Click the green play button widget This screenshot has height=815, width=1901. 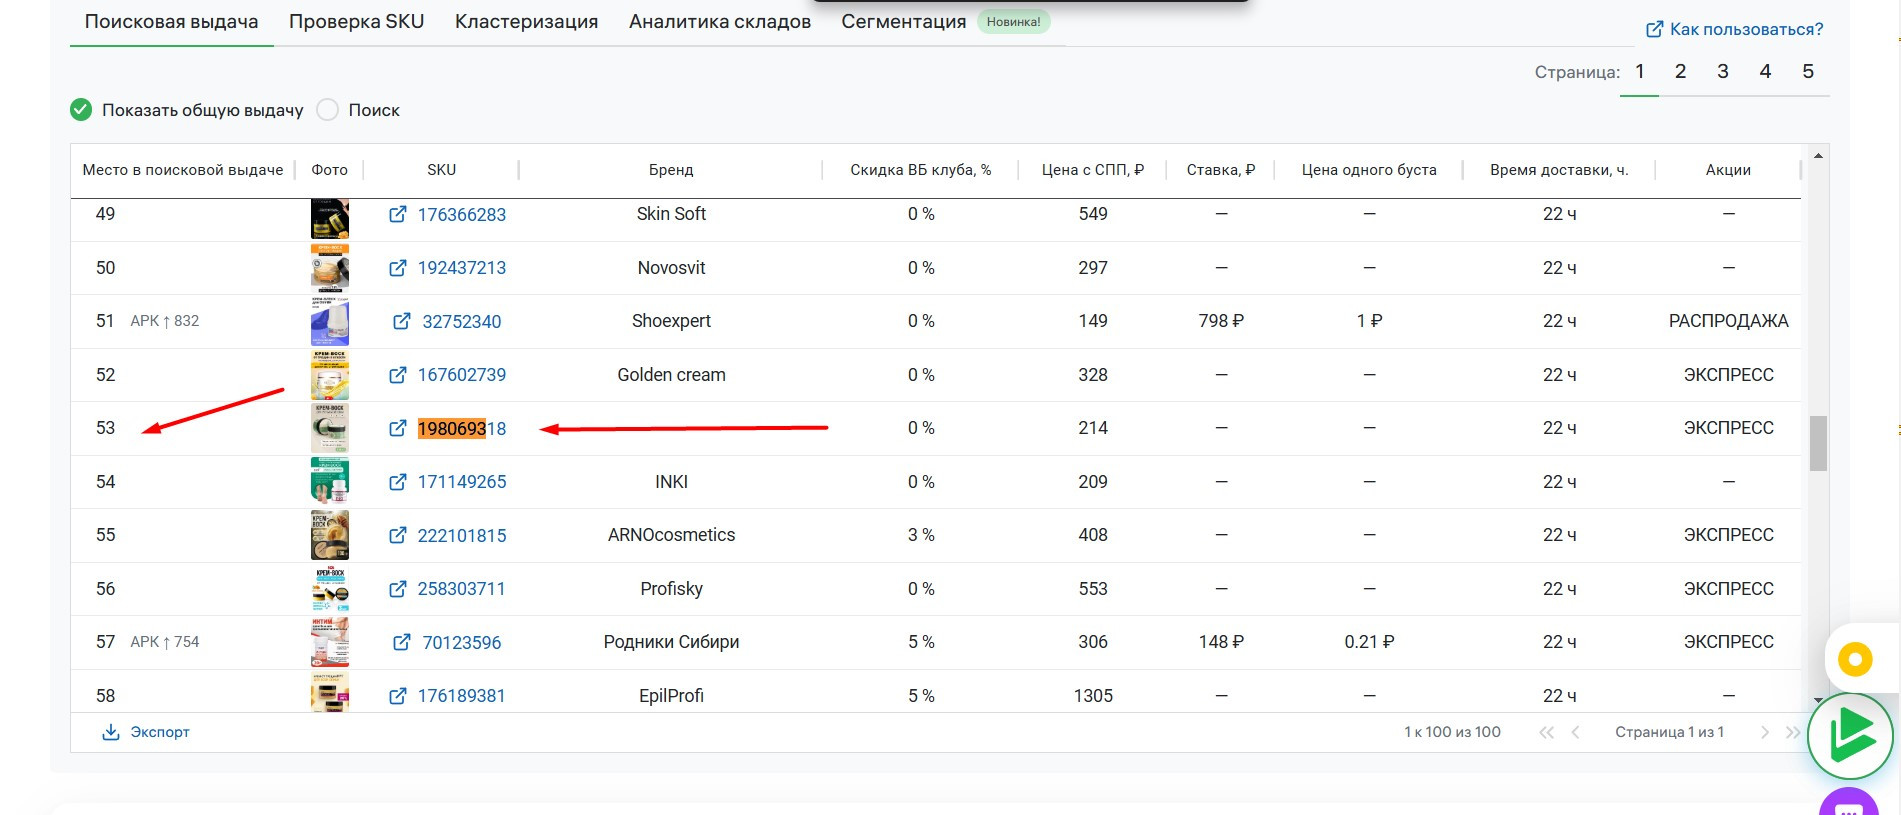(1850, 735)
